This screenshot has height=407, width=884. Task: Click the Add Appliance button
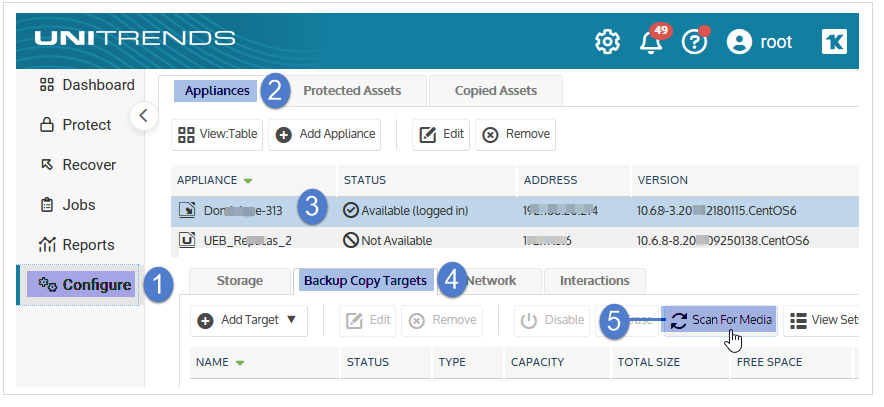[x=325, y=135]
